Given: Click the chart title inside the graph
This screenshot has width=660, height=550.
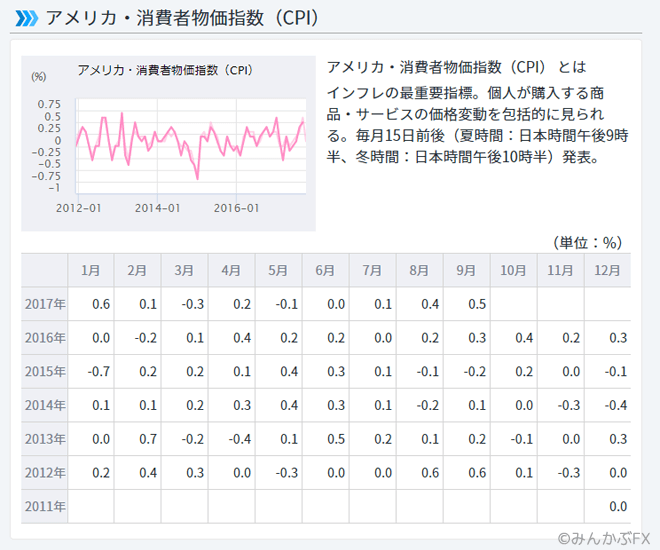Looking at the screenshot, I should coord(165,70).
